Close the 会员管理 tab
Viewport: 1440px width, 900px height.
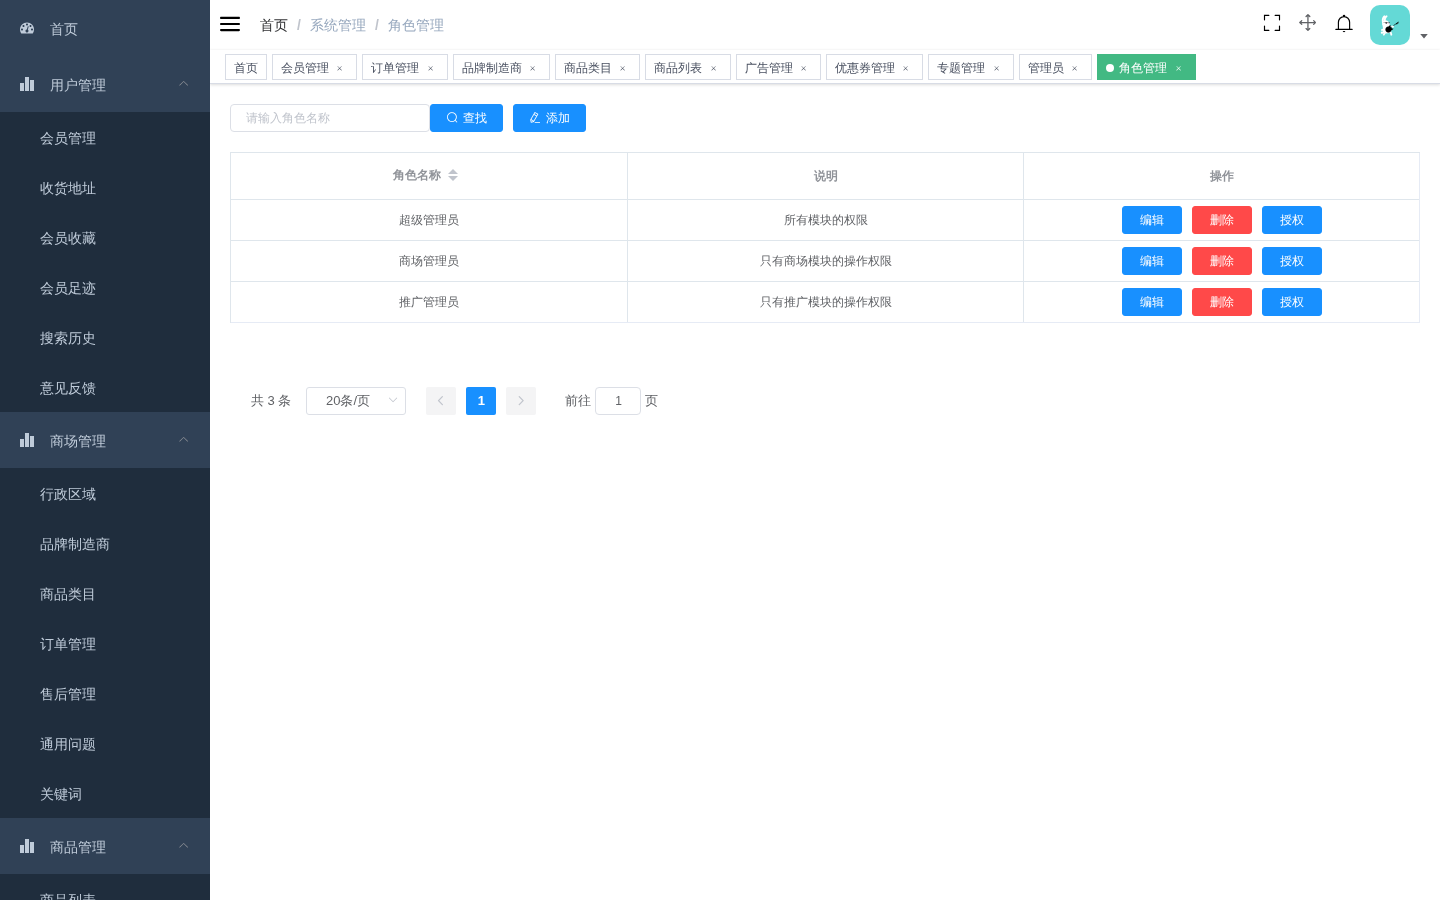click(340, 68)
